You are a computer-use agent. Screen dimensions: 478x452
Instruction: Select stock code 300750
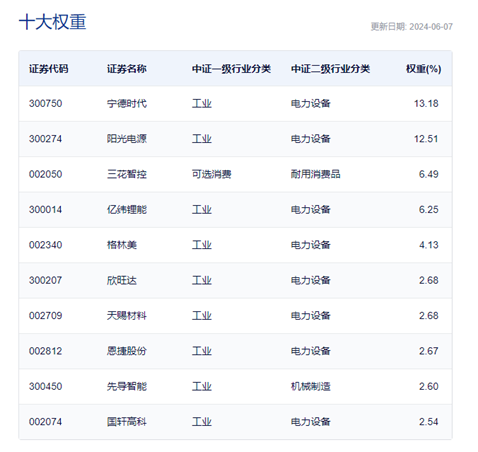[x=45, y=103]
